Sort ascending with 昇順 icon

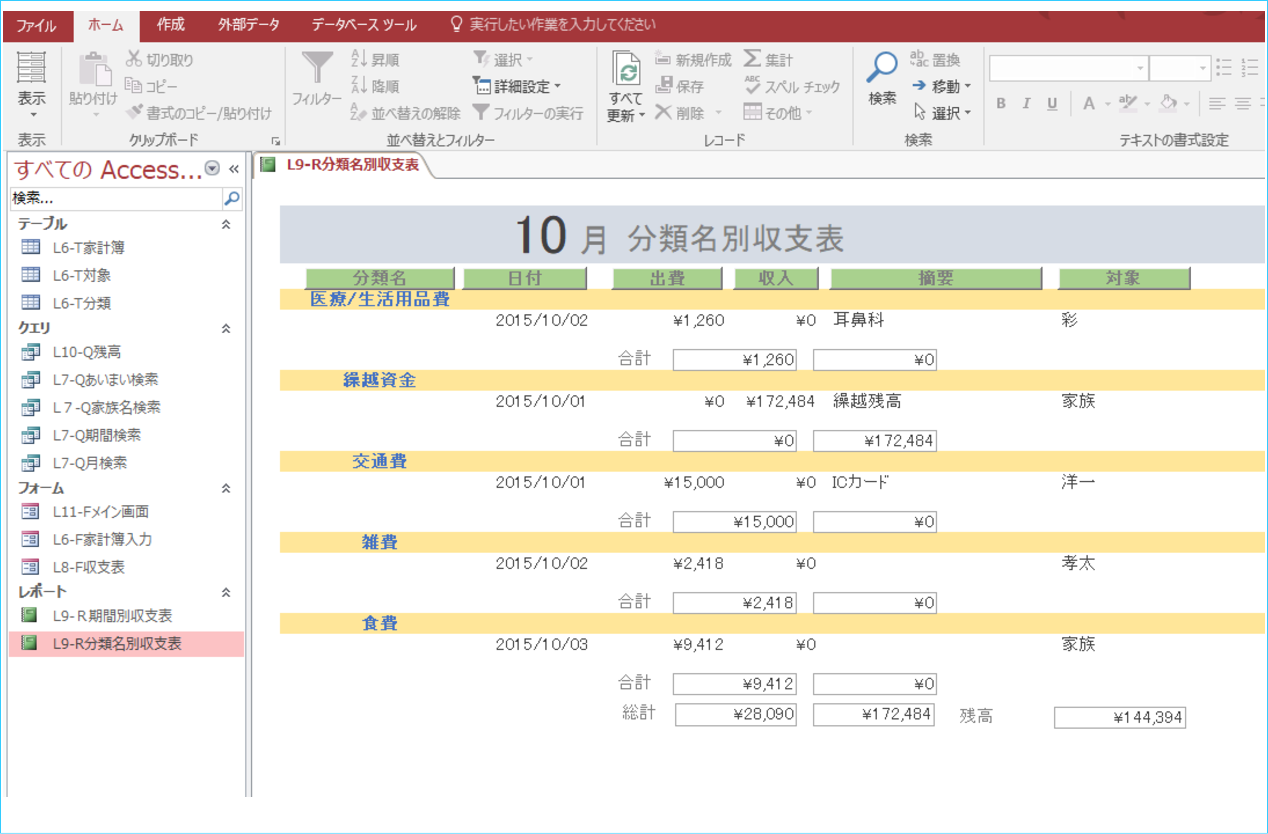pyautogui.click(x=360, y=60)
